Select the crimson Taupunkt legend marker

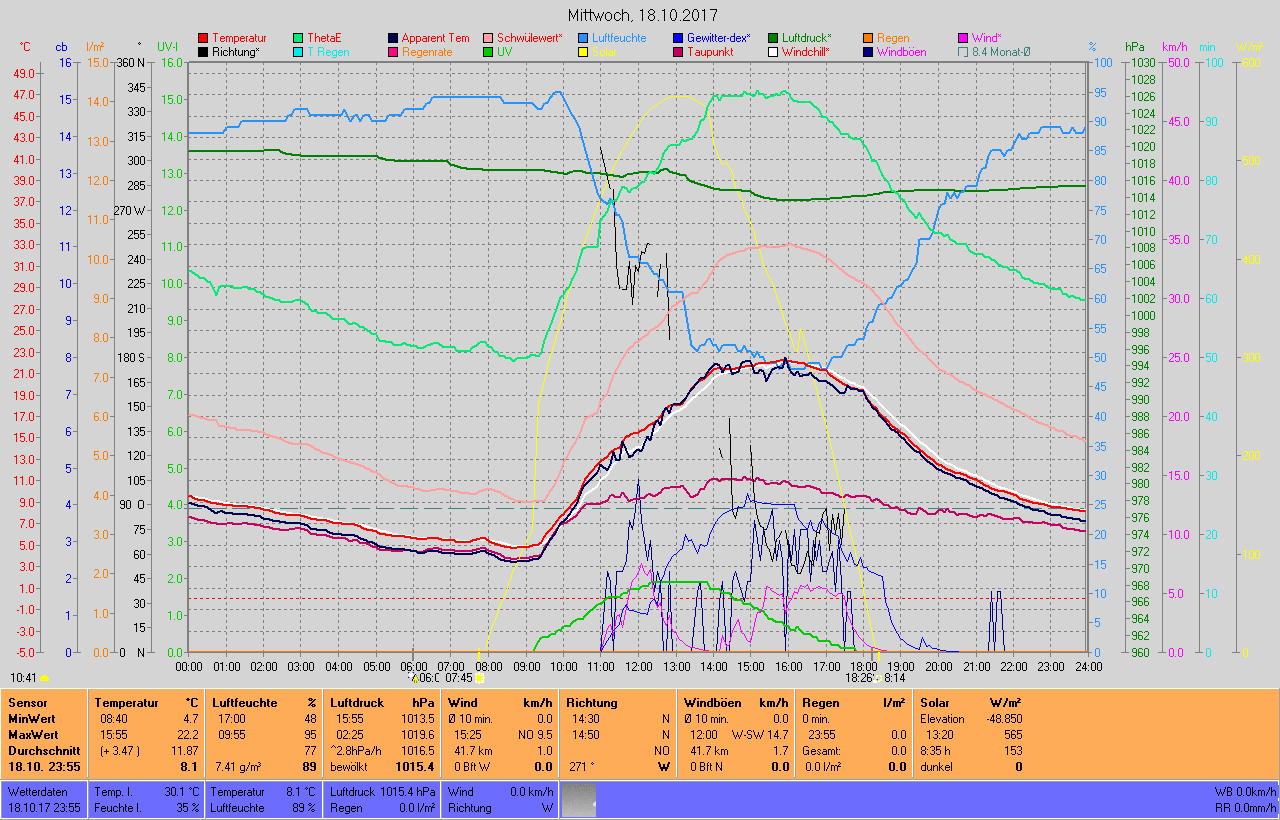coord(678,52)
